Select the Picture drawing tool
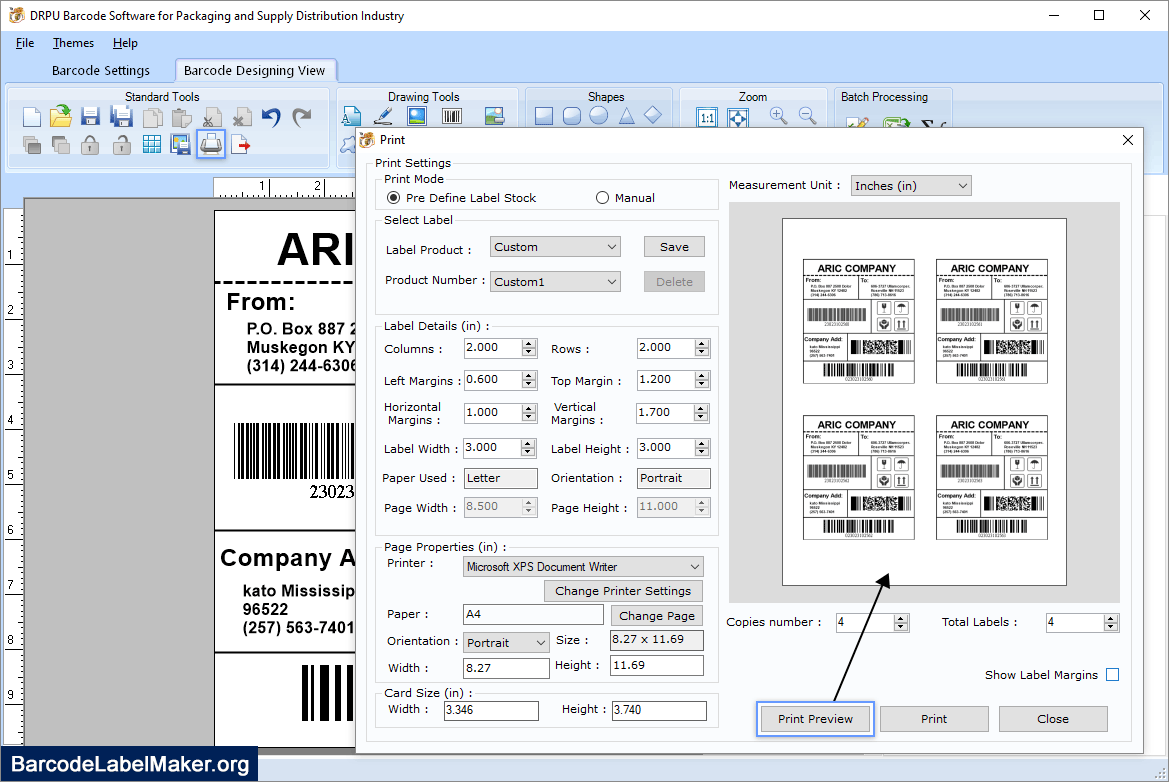This screenshot has height=782, width=1169. 417,116
